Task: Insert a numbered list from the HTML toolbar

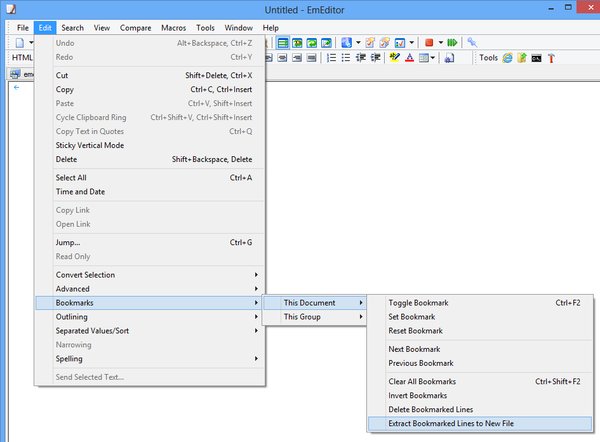Action: point(329,58)
